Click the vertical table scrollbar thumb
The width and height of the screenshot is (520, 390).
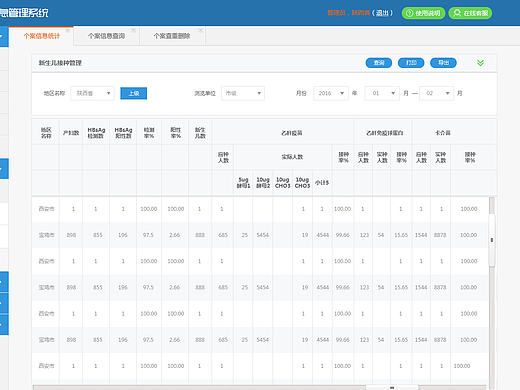coord(492,240)
